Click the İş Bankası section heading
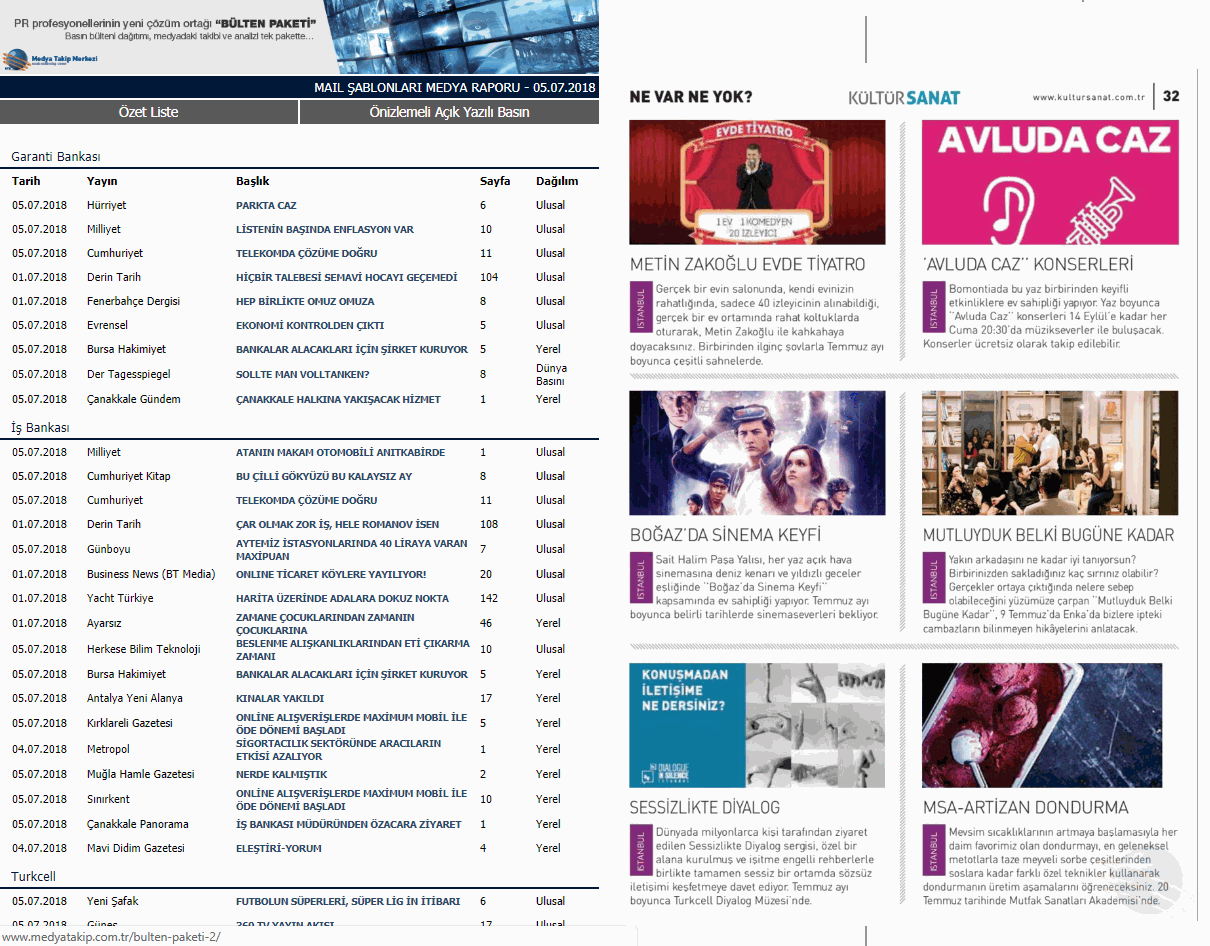Image resolution: width=1210 pixels, height=946 pixels. click(x=40, y=427)
